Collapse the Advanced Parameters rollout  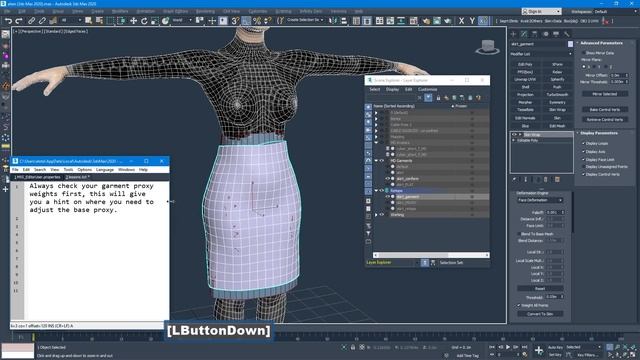coord(601,43)
